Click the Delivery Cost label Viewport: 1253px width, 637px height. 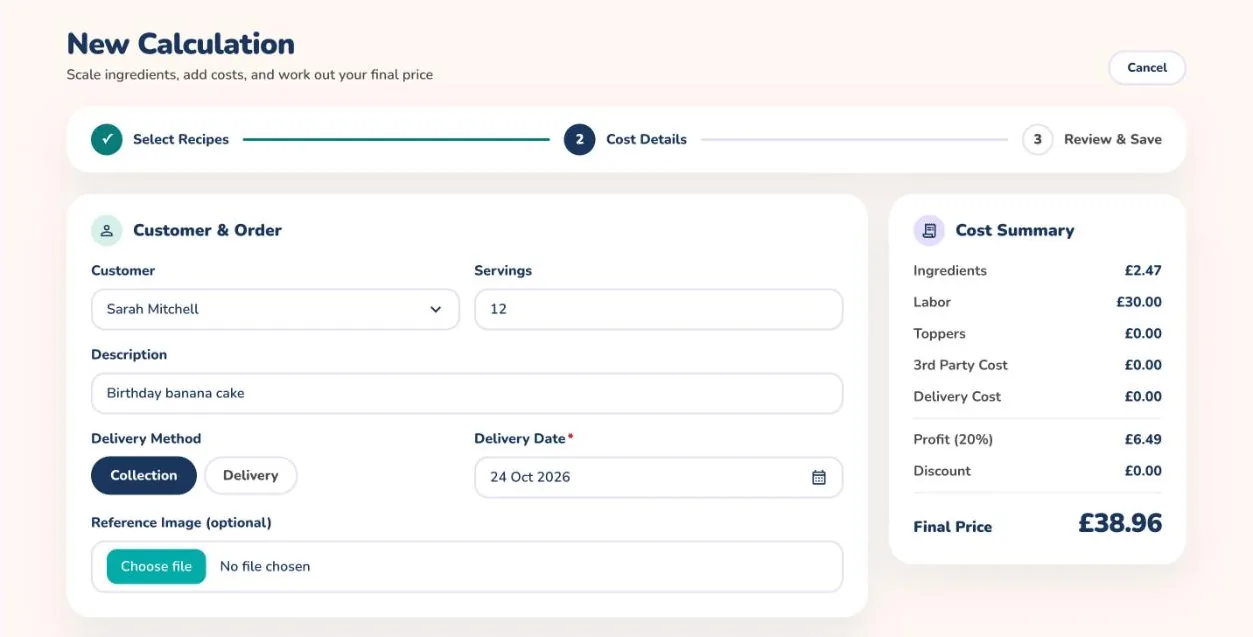tap(957, 396)
